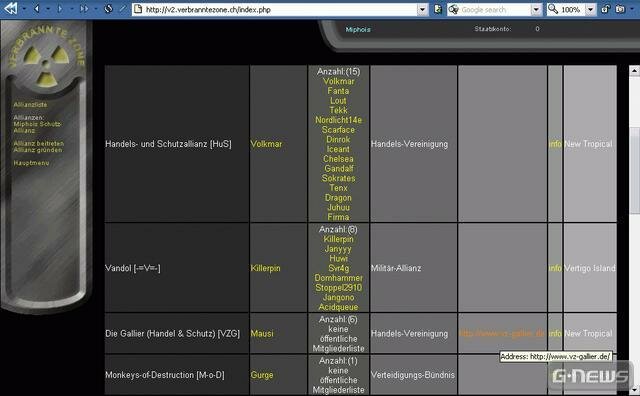Select member Jangono
Image resolution: width=640 pixels, height=396 pixels.
[x=338, y=298]
